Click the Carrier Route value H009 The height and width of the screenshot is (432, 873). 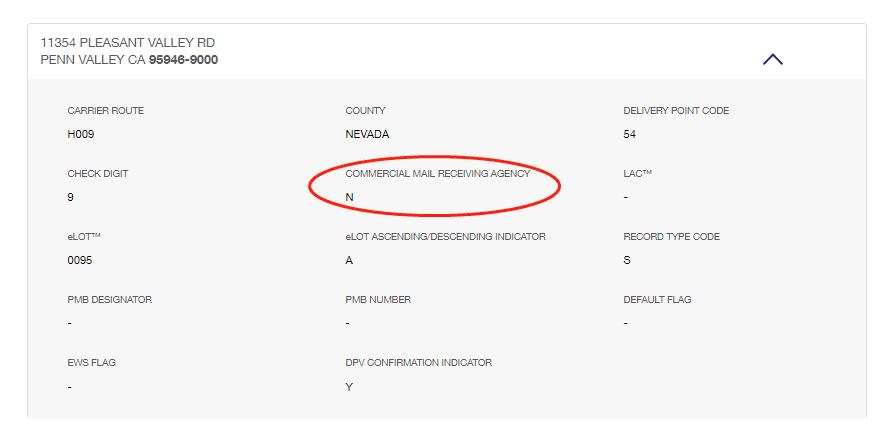coord(81,134)
